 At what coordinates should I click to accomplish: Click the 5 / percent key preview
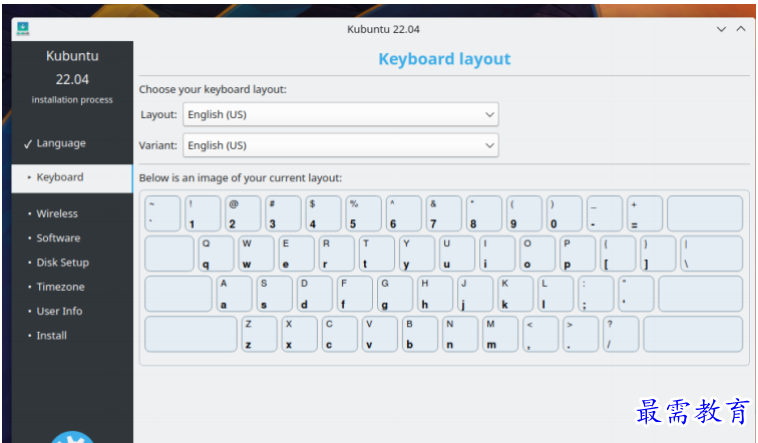(x=363, y=213)
